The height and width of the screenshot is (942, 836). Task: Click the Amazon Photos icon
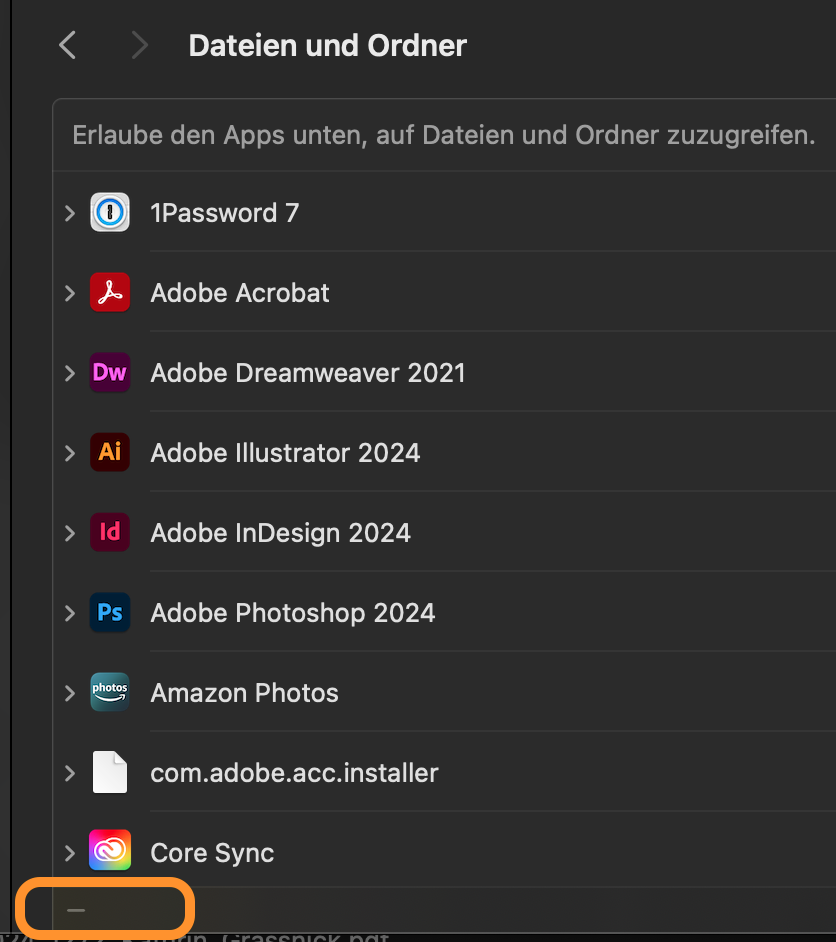pos(110,692)
